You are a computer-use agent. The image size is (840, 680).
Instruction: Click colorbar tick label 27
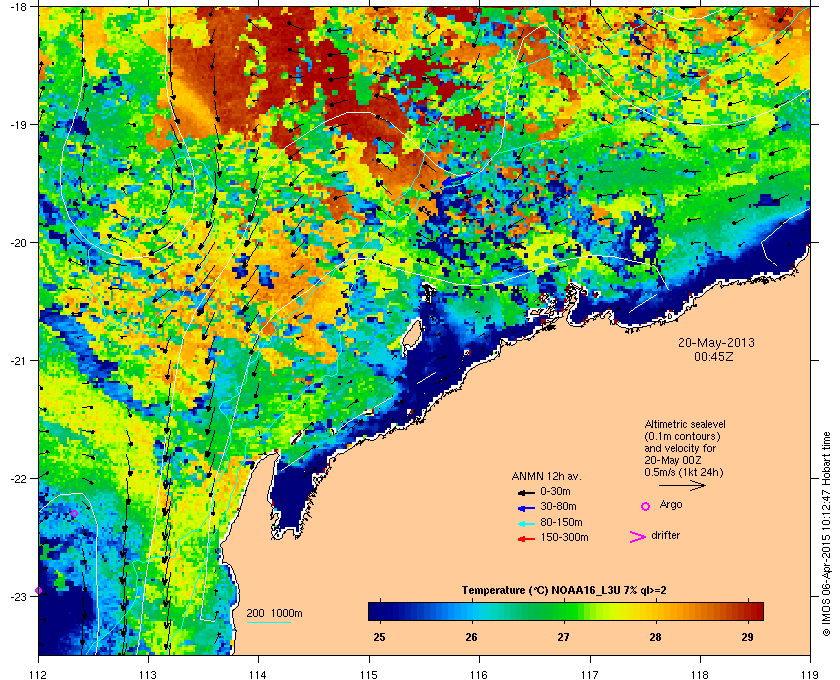(564, 637)
